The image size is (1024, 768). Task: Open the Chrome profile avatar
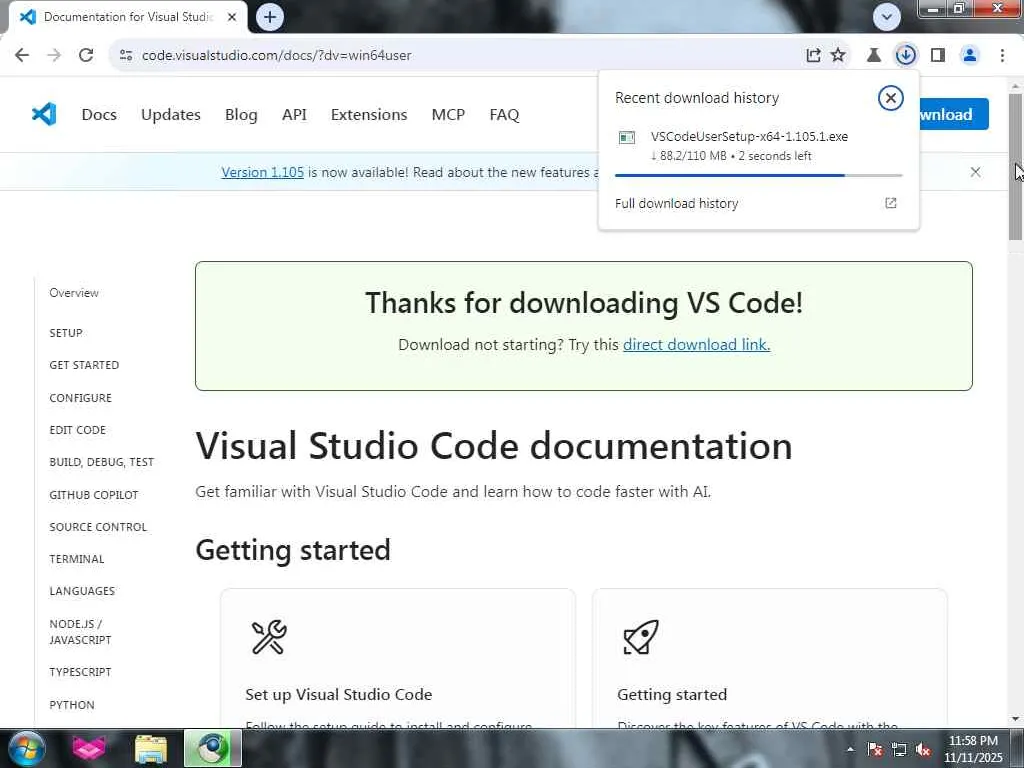pos(970,56)
